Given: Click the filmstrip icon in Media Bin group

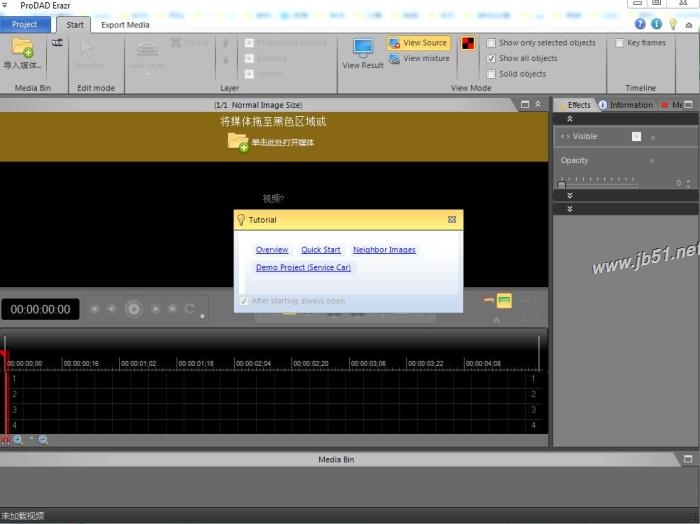Looking at the screenshot, I should 57,42.
